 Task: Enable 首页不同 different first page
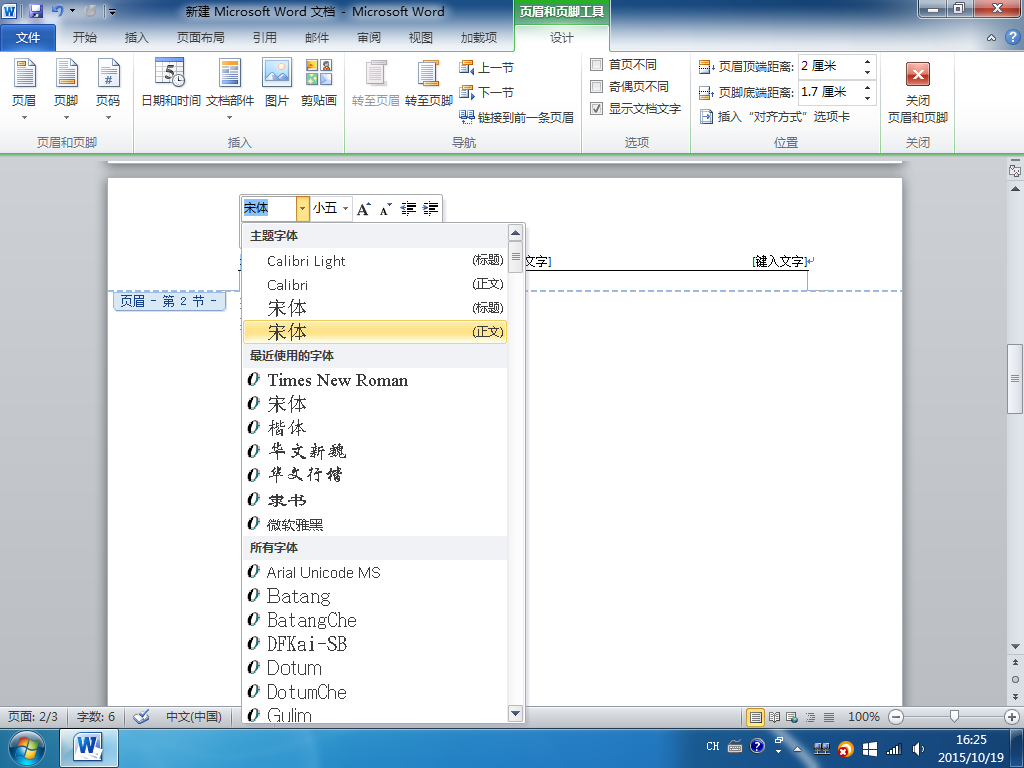click(624, 65)
